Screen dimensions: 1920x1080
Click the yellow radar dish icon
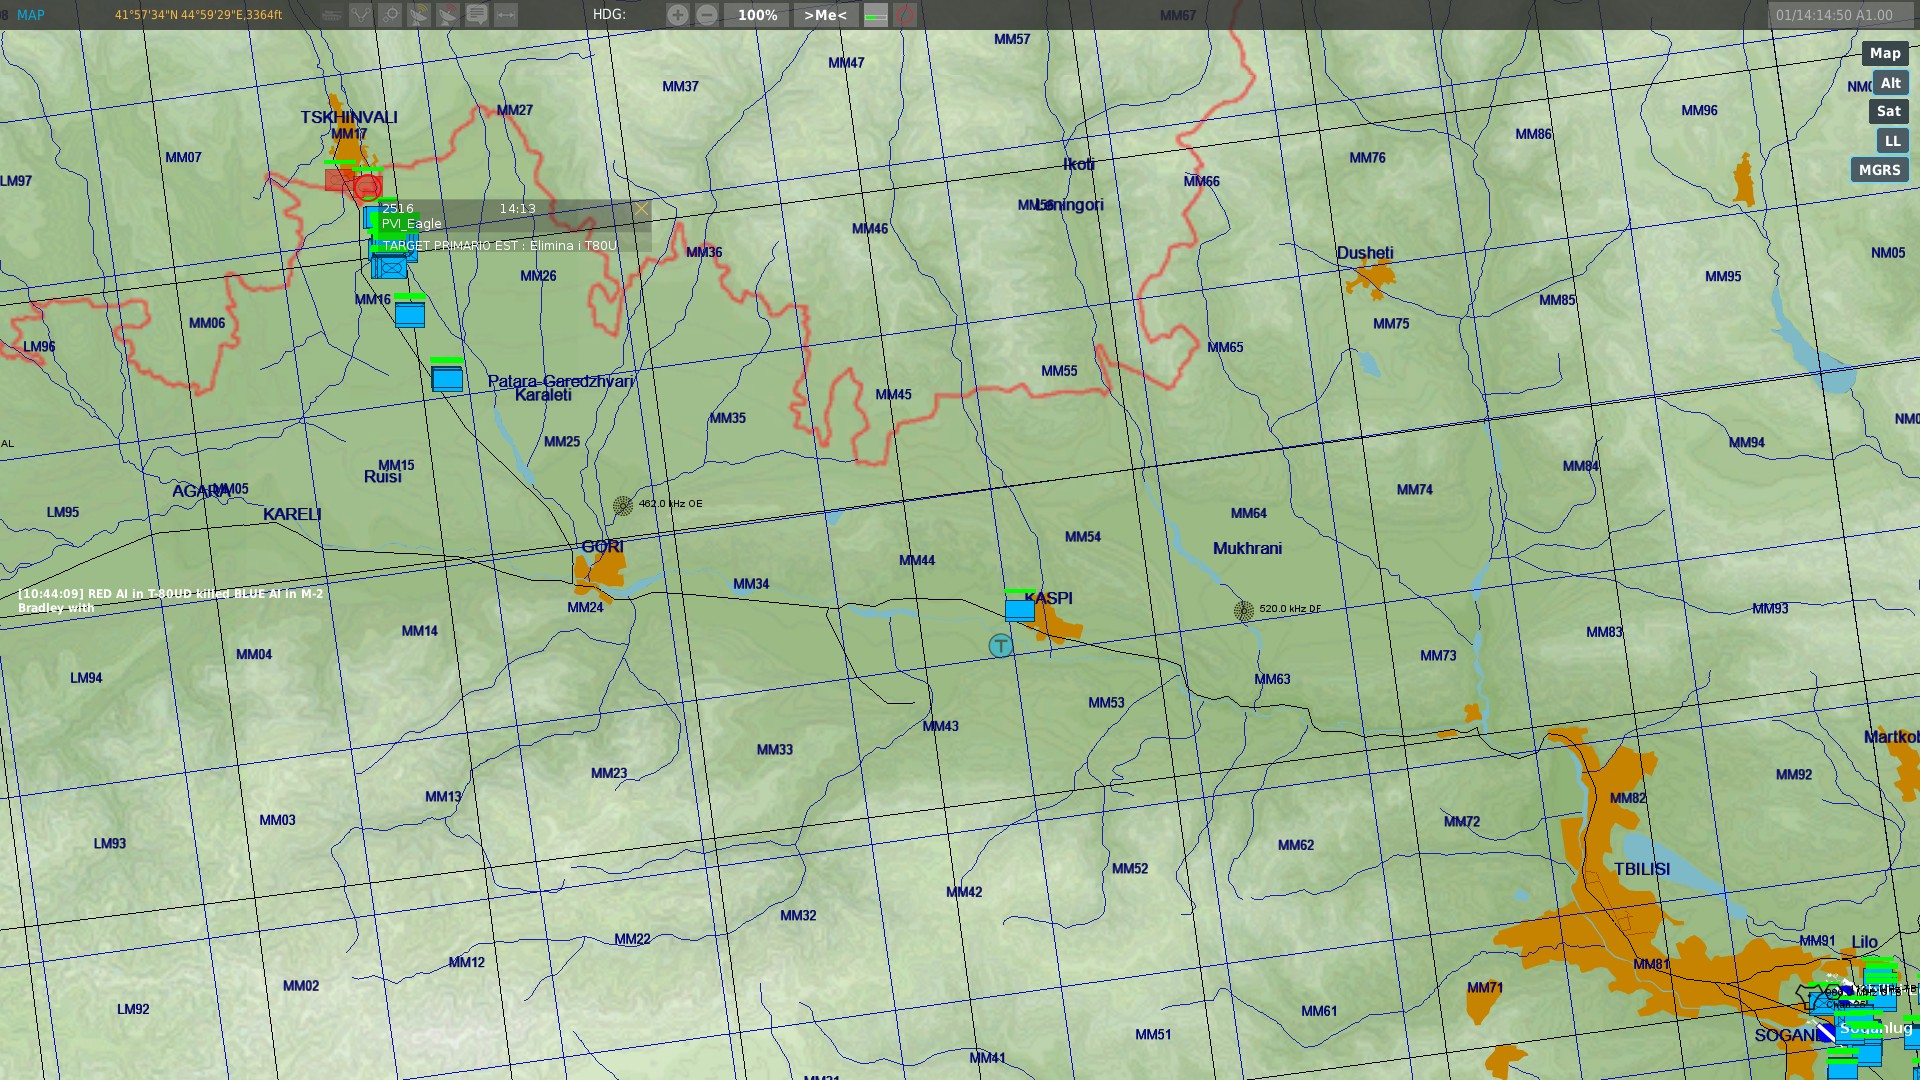[x=419, y=15]
